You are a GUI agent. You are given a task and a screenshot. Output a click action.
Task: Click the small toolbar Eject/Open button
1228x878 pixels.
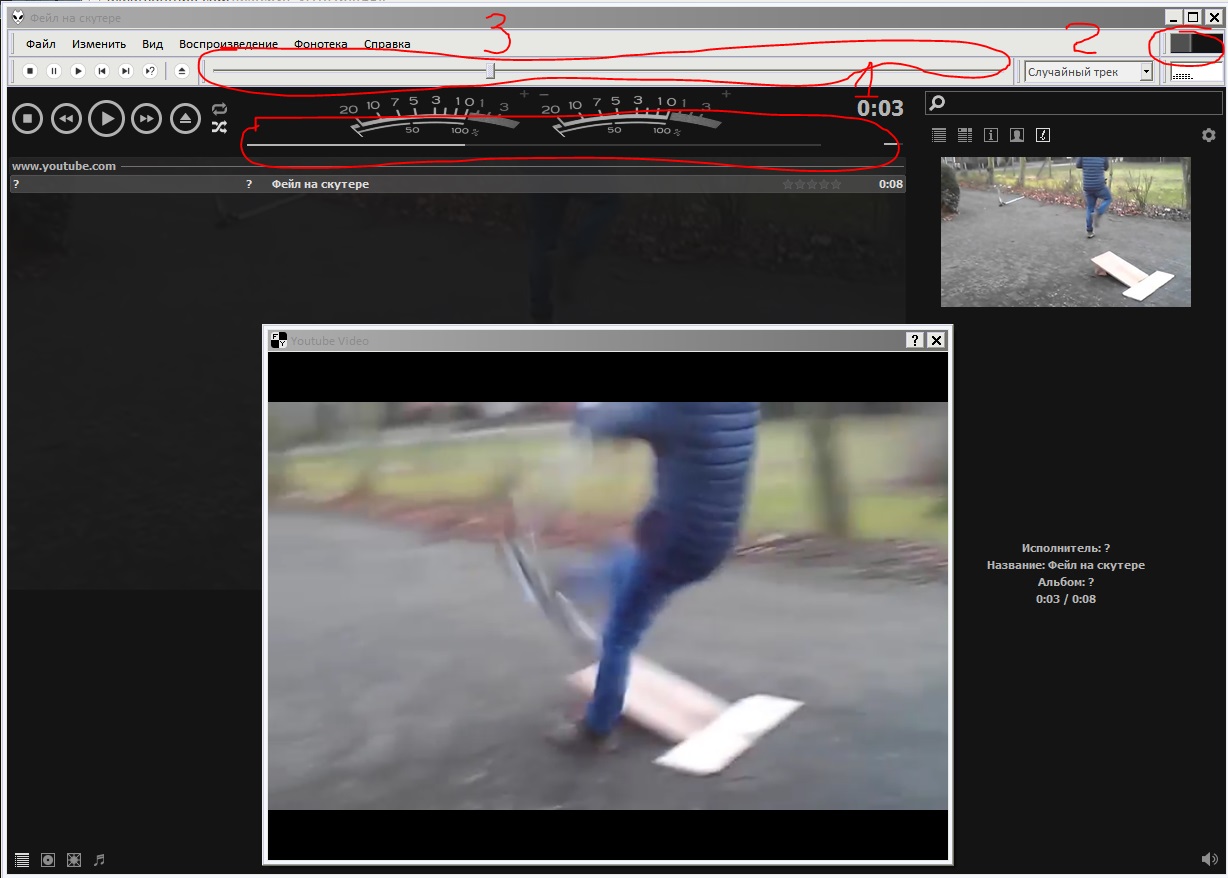tap(181, 71)
